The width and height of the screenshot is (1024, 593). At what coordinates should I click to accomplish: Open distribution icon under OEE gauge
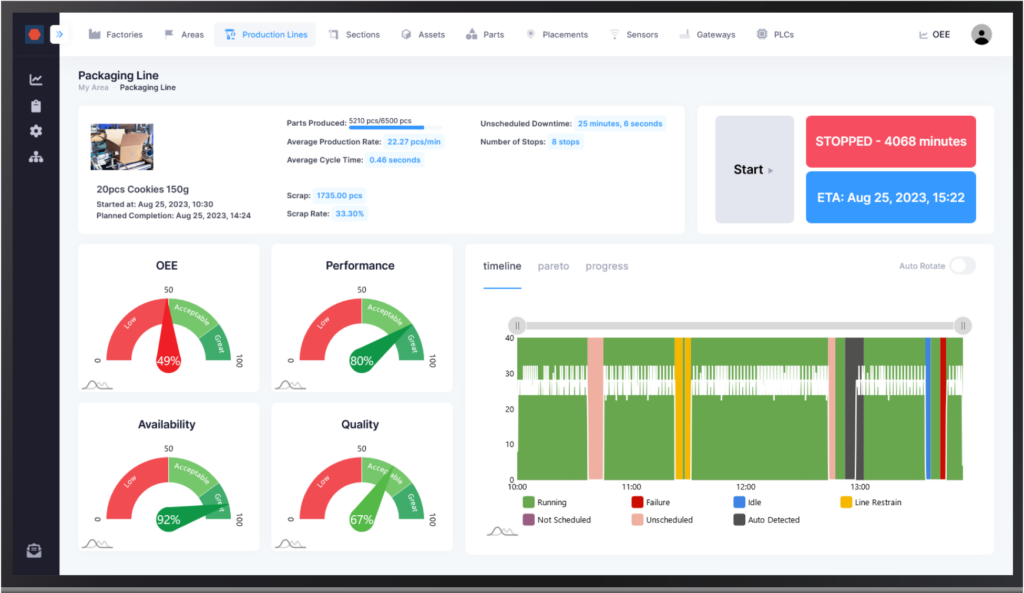(97, 385)
